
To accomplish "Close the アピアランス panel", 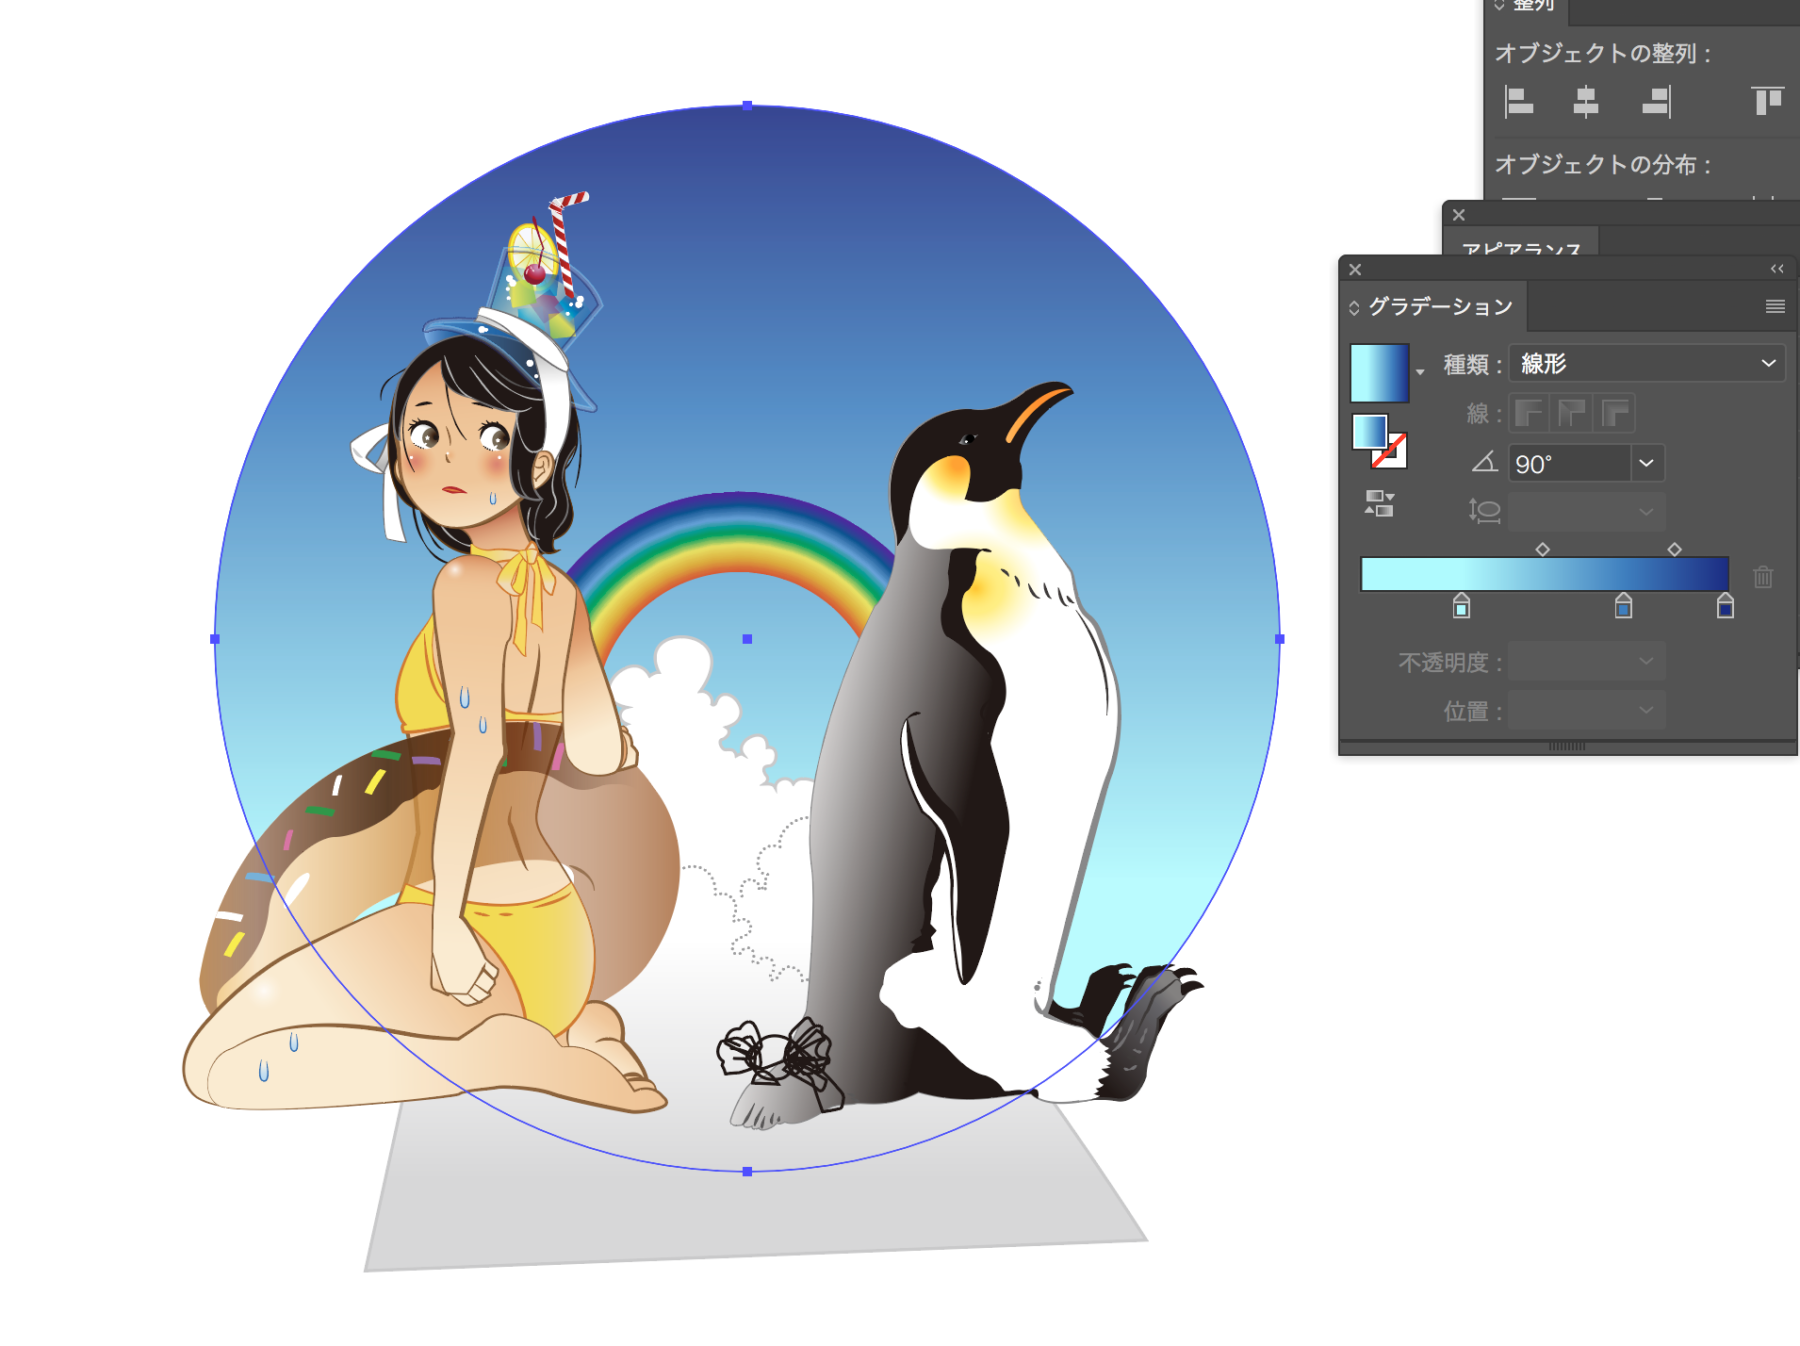I will pyautogui.click(x=1459, y=215).
